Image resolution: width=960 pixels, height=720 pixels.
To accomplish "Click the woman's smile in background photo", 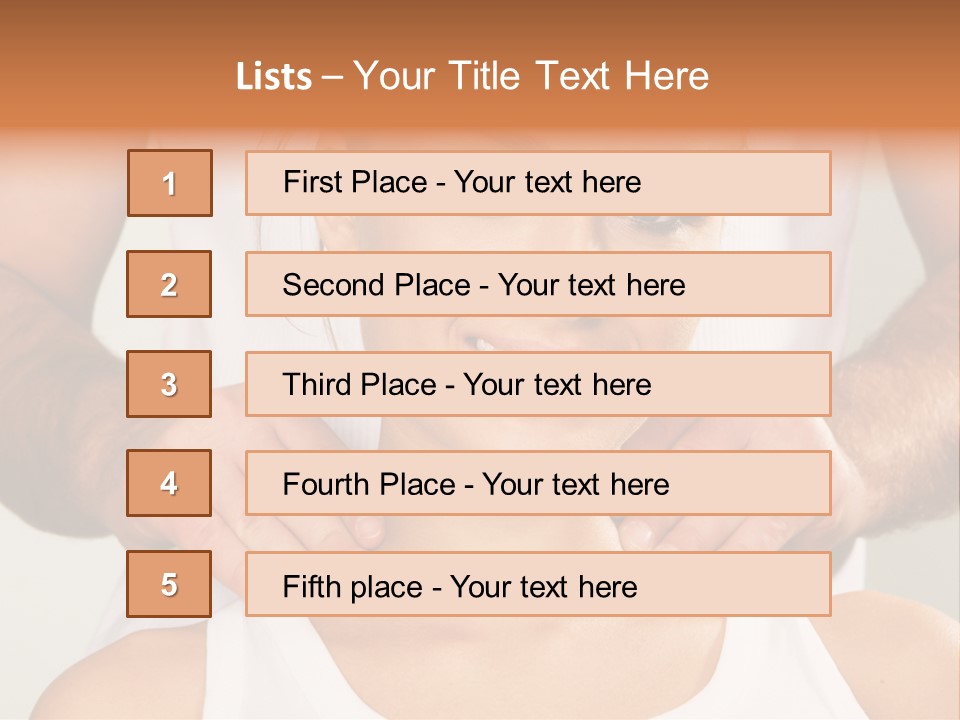I will pos(492,339).
